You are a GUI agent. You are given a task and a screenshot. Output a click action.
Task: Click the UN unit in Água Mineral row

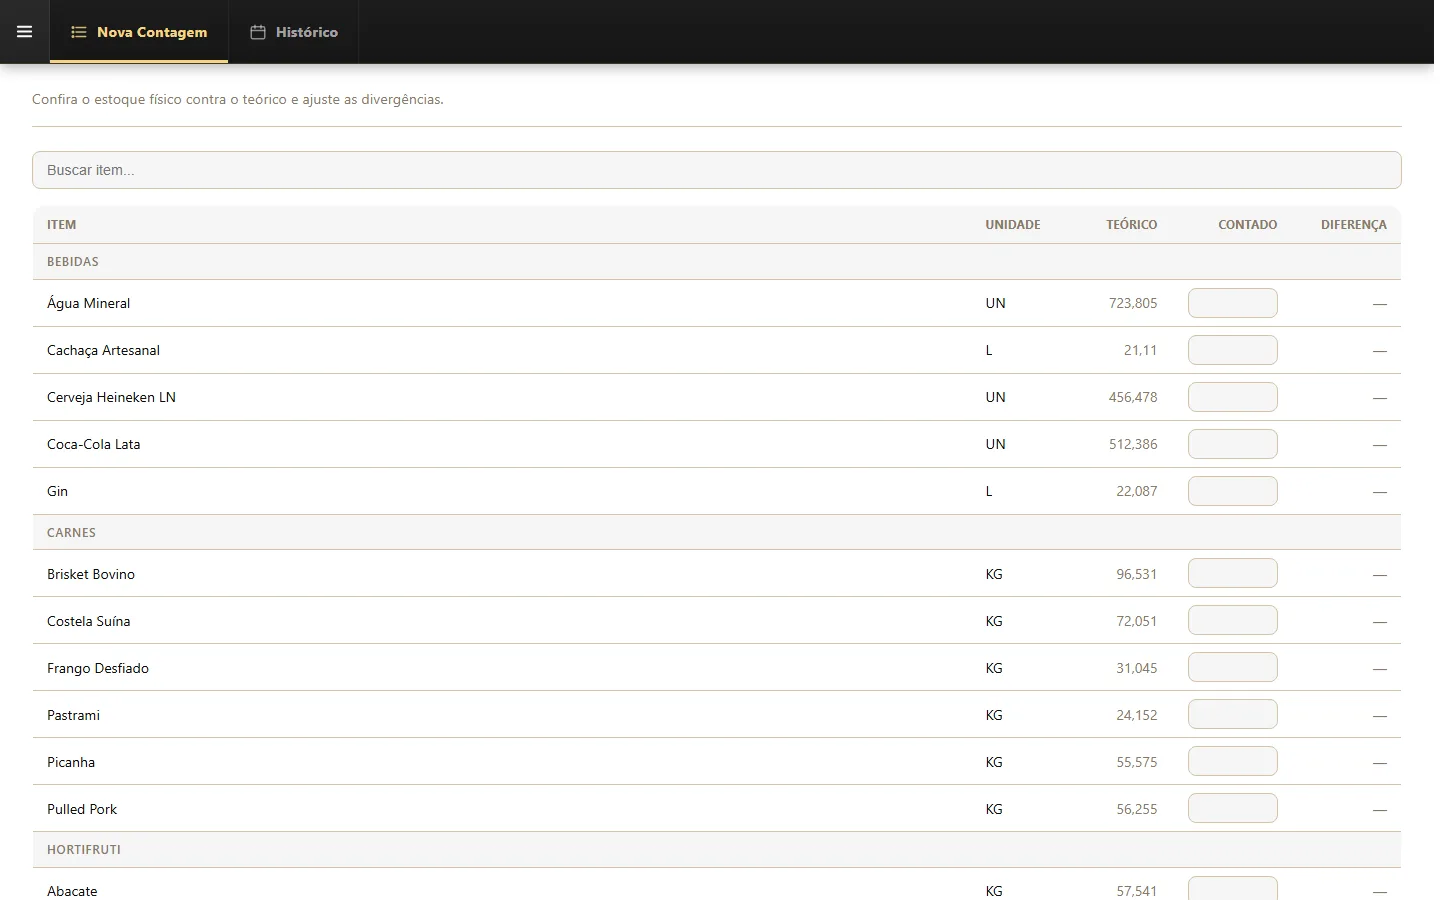(995, 303)
